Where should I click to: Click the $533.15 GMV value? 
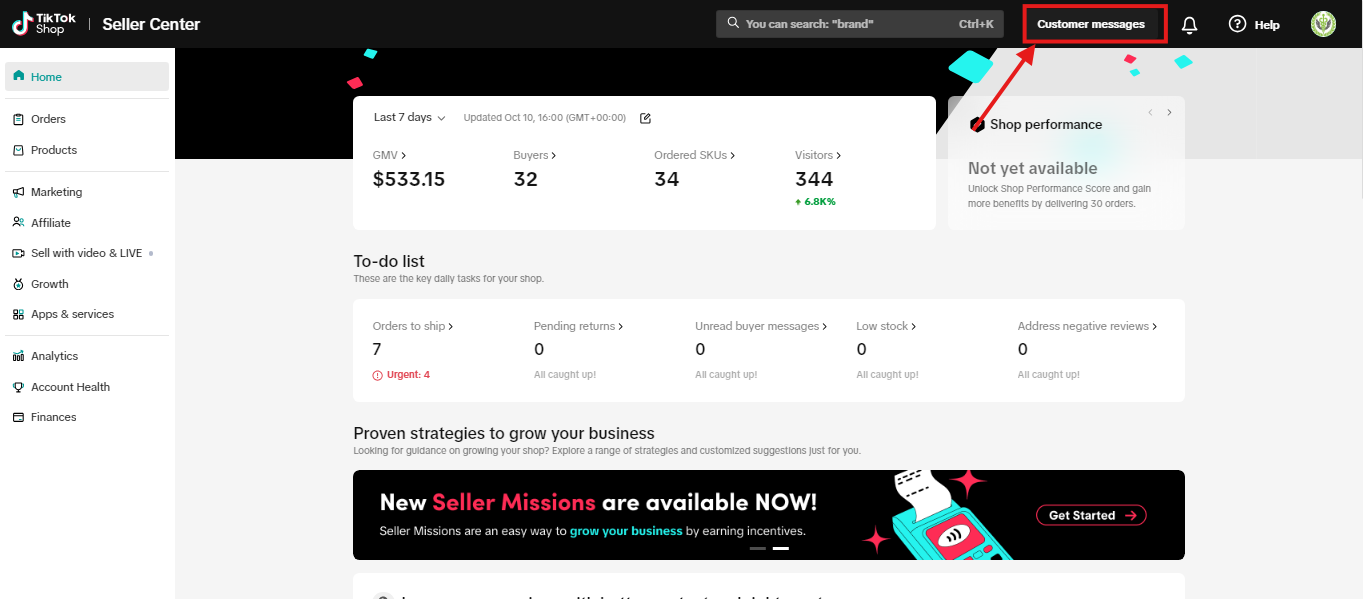[x=409, y=179]
